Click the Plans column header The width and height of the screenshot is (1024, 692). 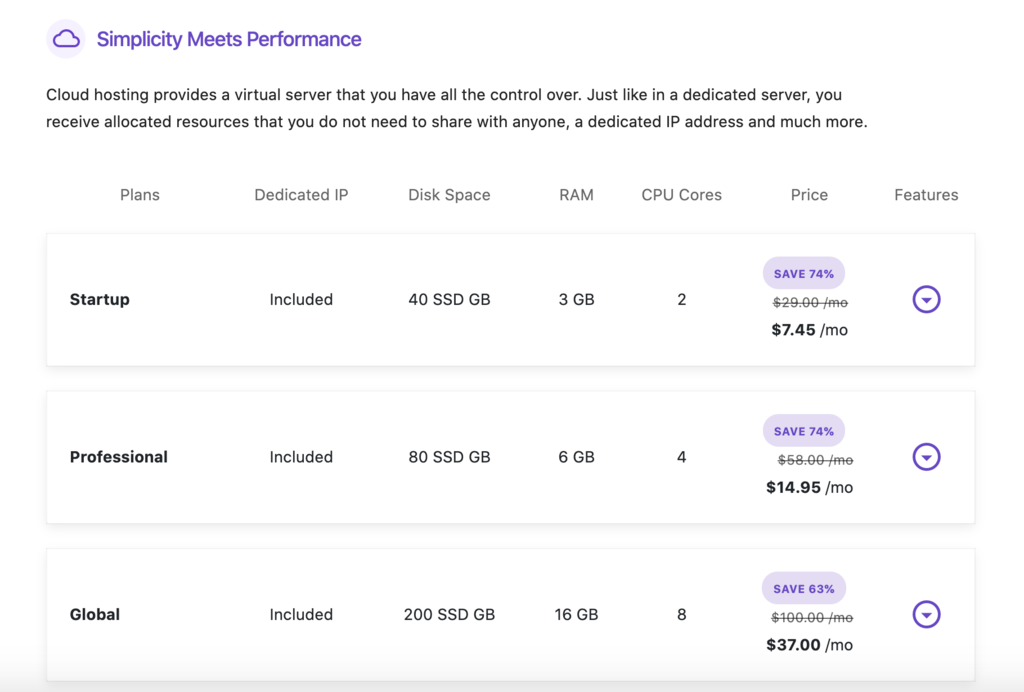click(139, 195)
